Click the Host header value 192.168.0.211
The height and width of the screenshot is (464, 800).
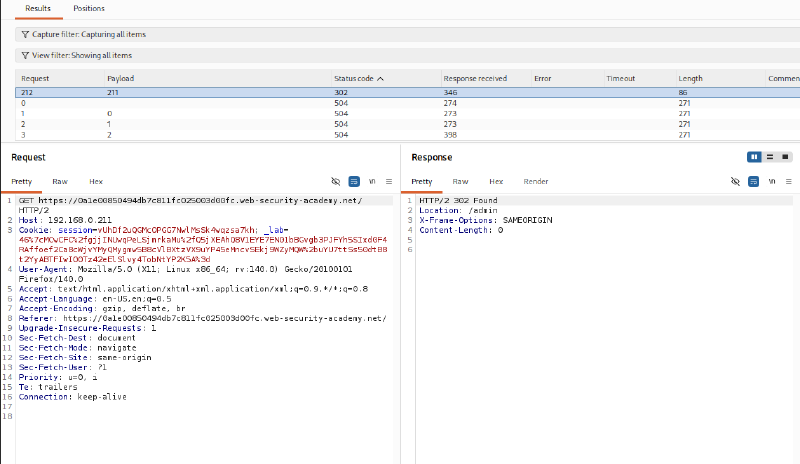pyautogui.click(x=80, y=220)
